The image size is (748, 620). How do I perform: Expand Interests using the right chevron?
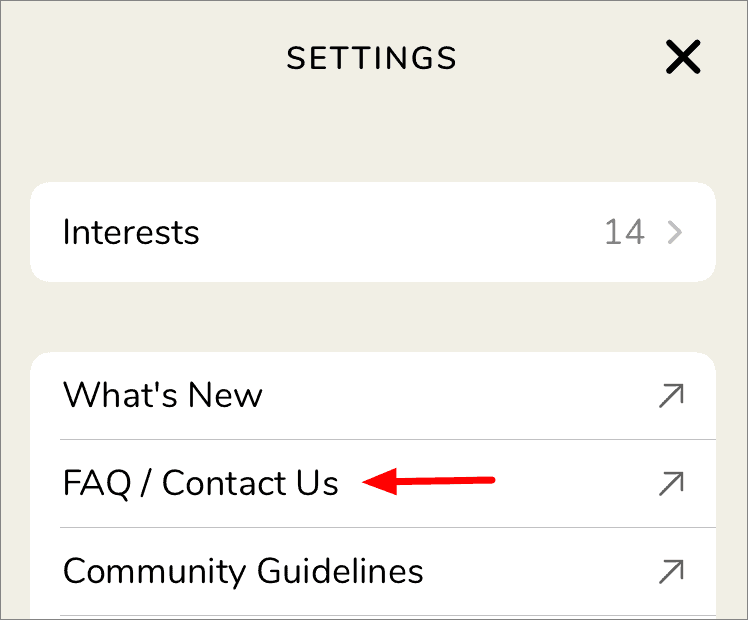click(x=675, y=233)
